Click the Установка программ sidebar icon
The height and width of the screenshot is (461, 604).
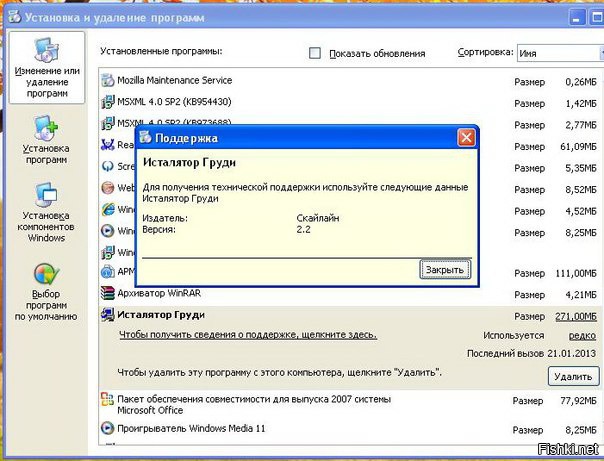(x=46, y=129)
